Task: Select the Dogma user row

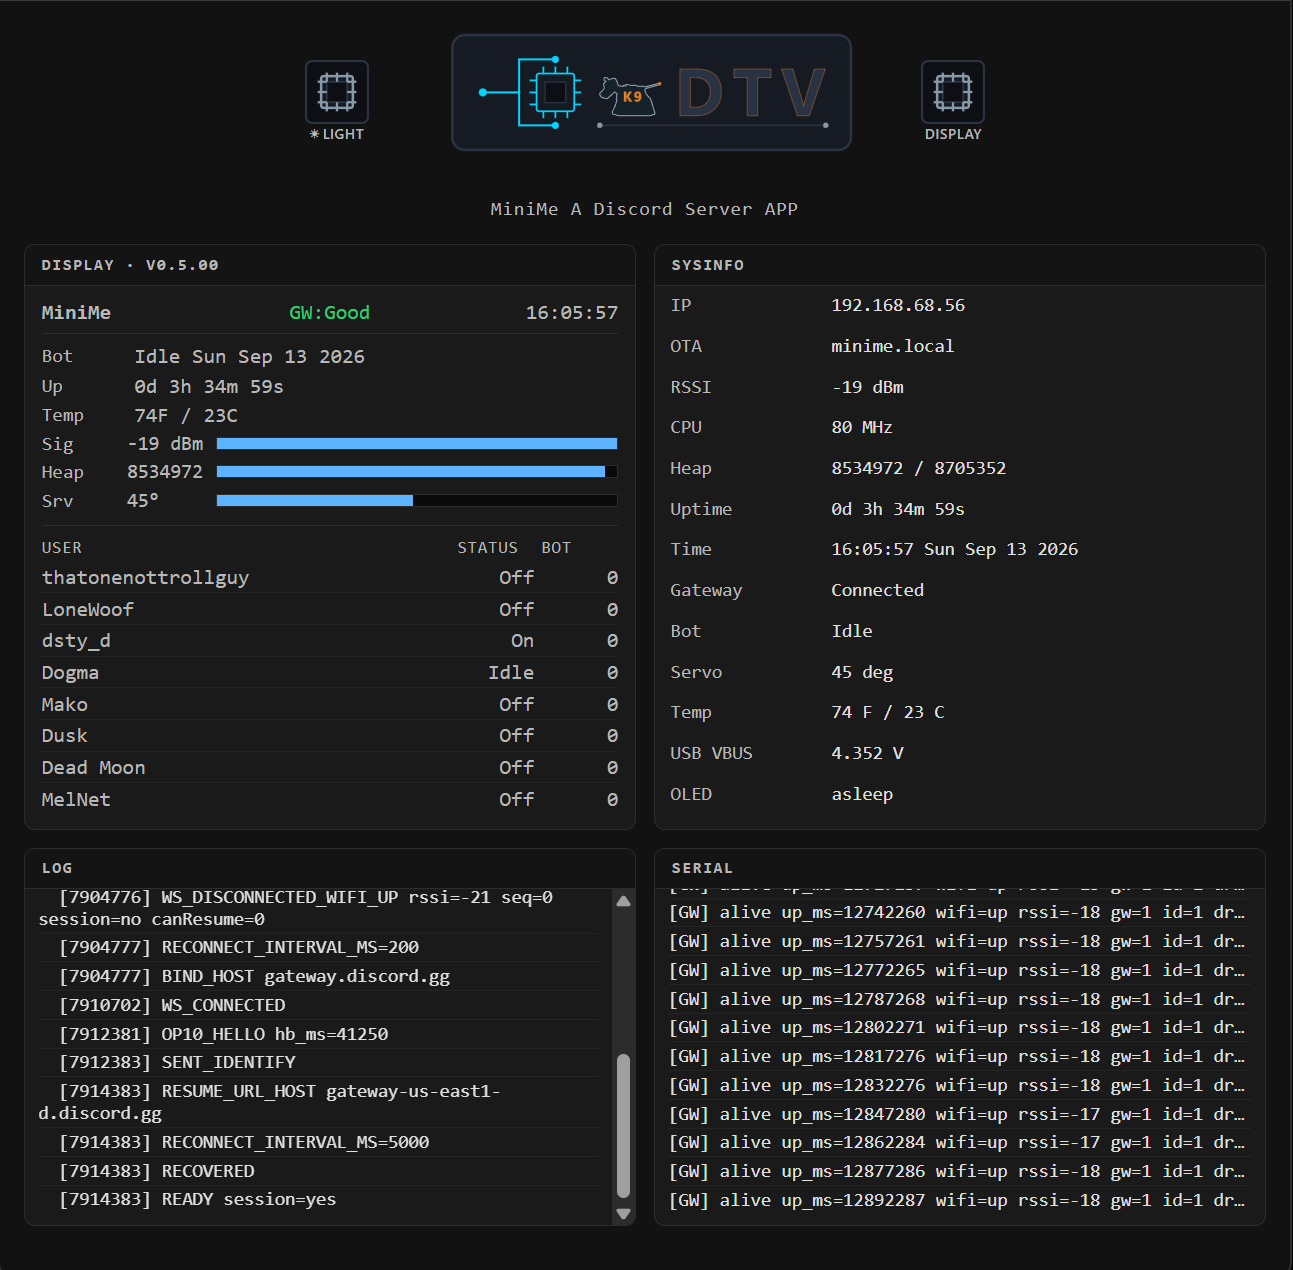Action: 330,673
